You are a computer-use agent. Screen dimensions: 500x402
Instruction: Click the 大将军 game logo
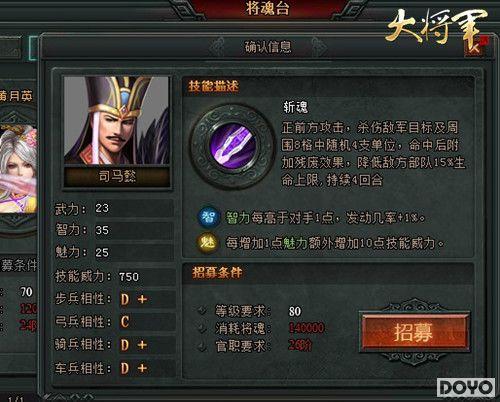[437, 29]
